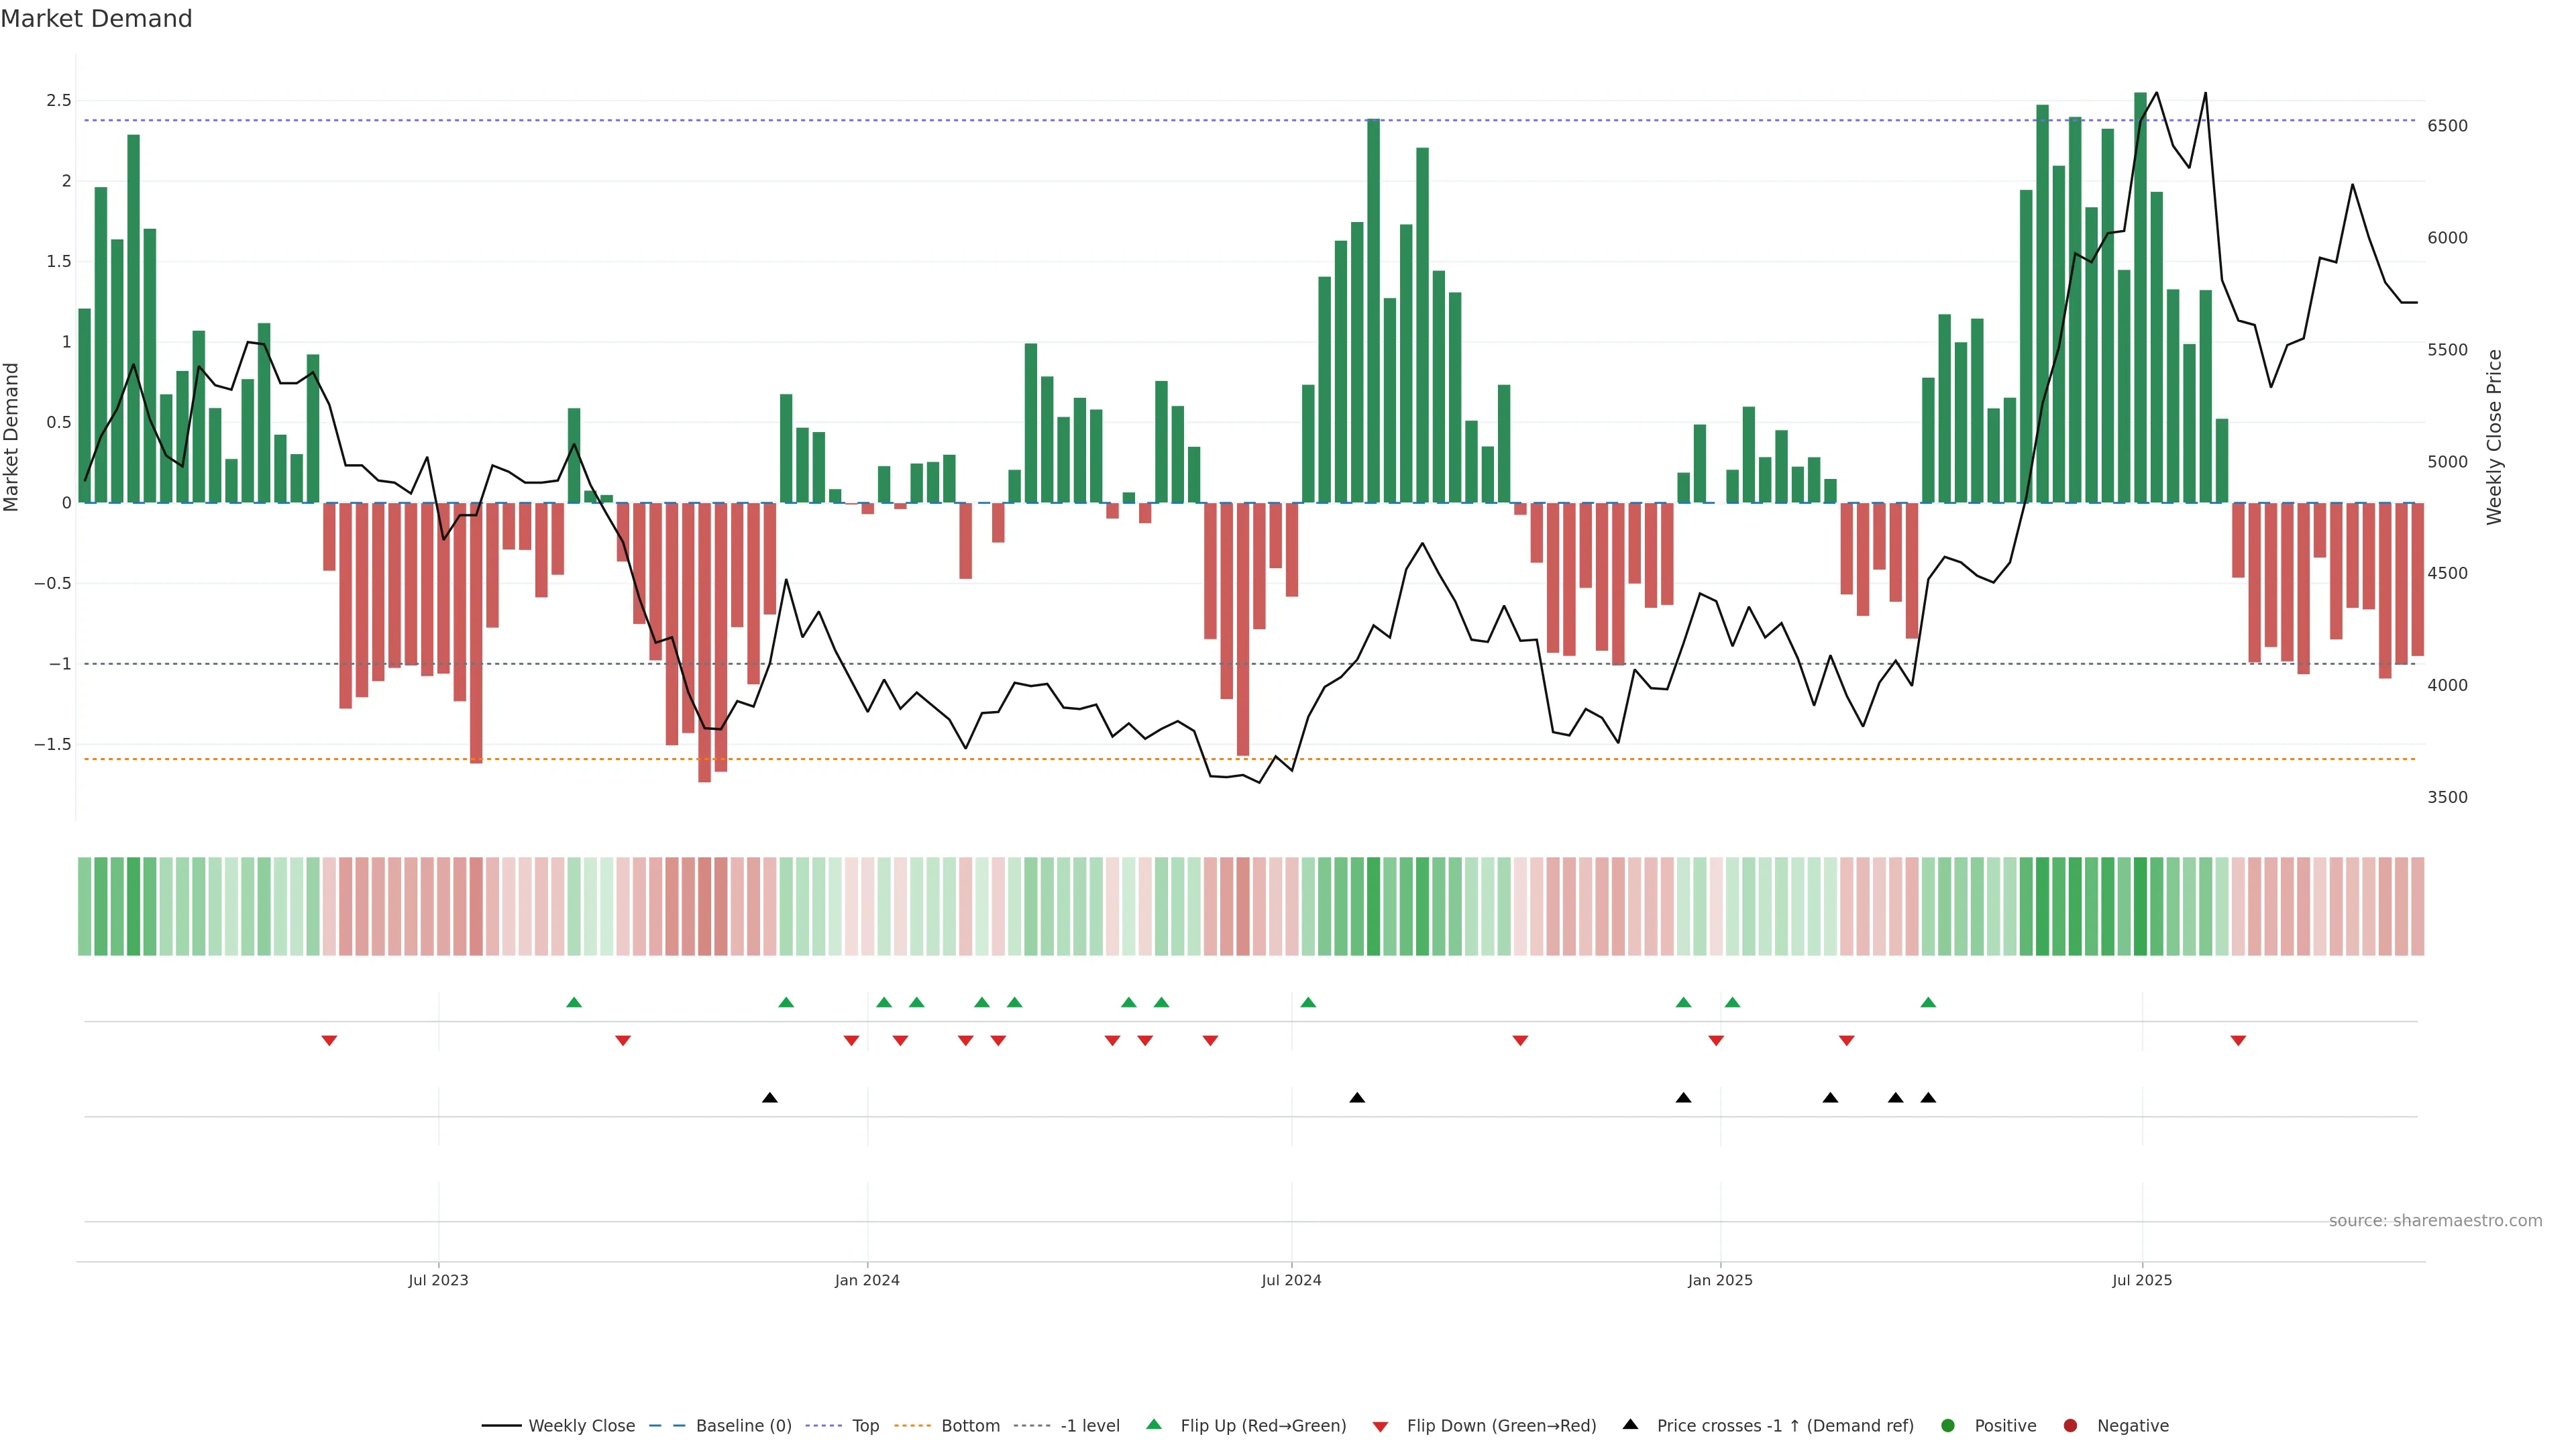
Task: Toggle the Weekly Close legend line
Action: click(x=501, y=1425)
